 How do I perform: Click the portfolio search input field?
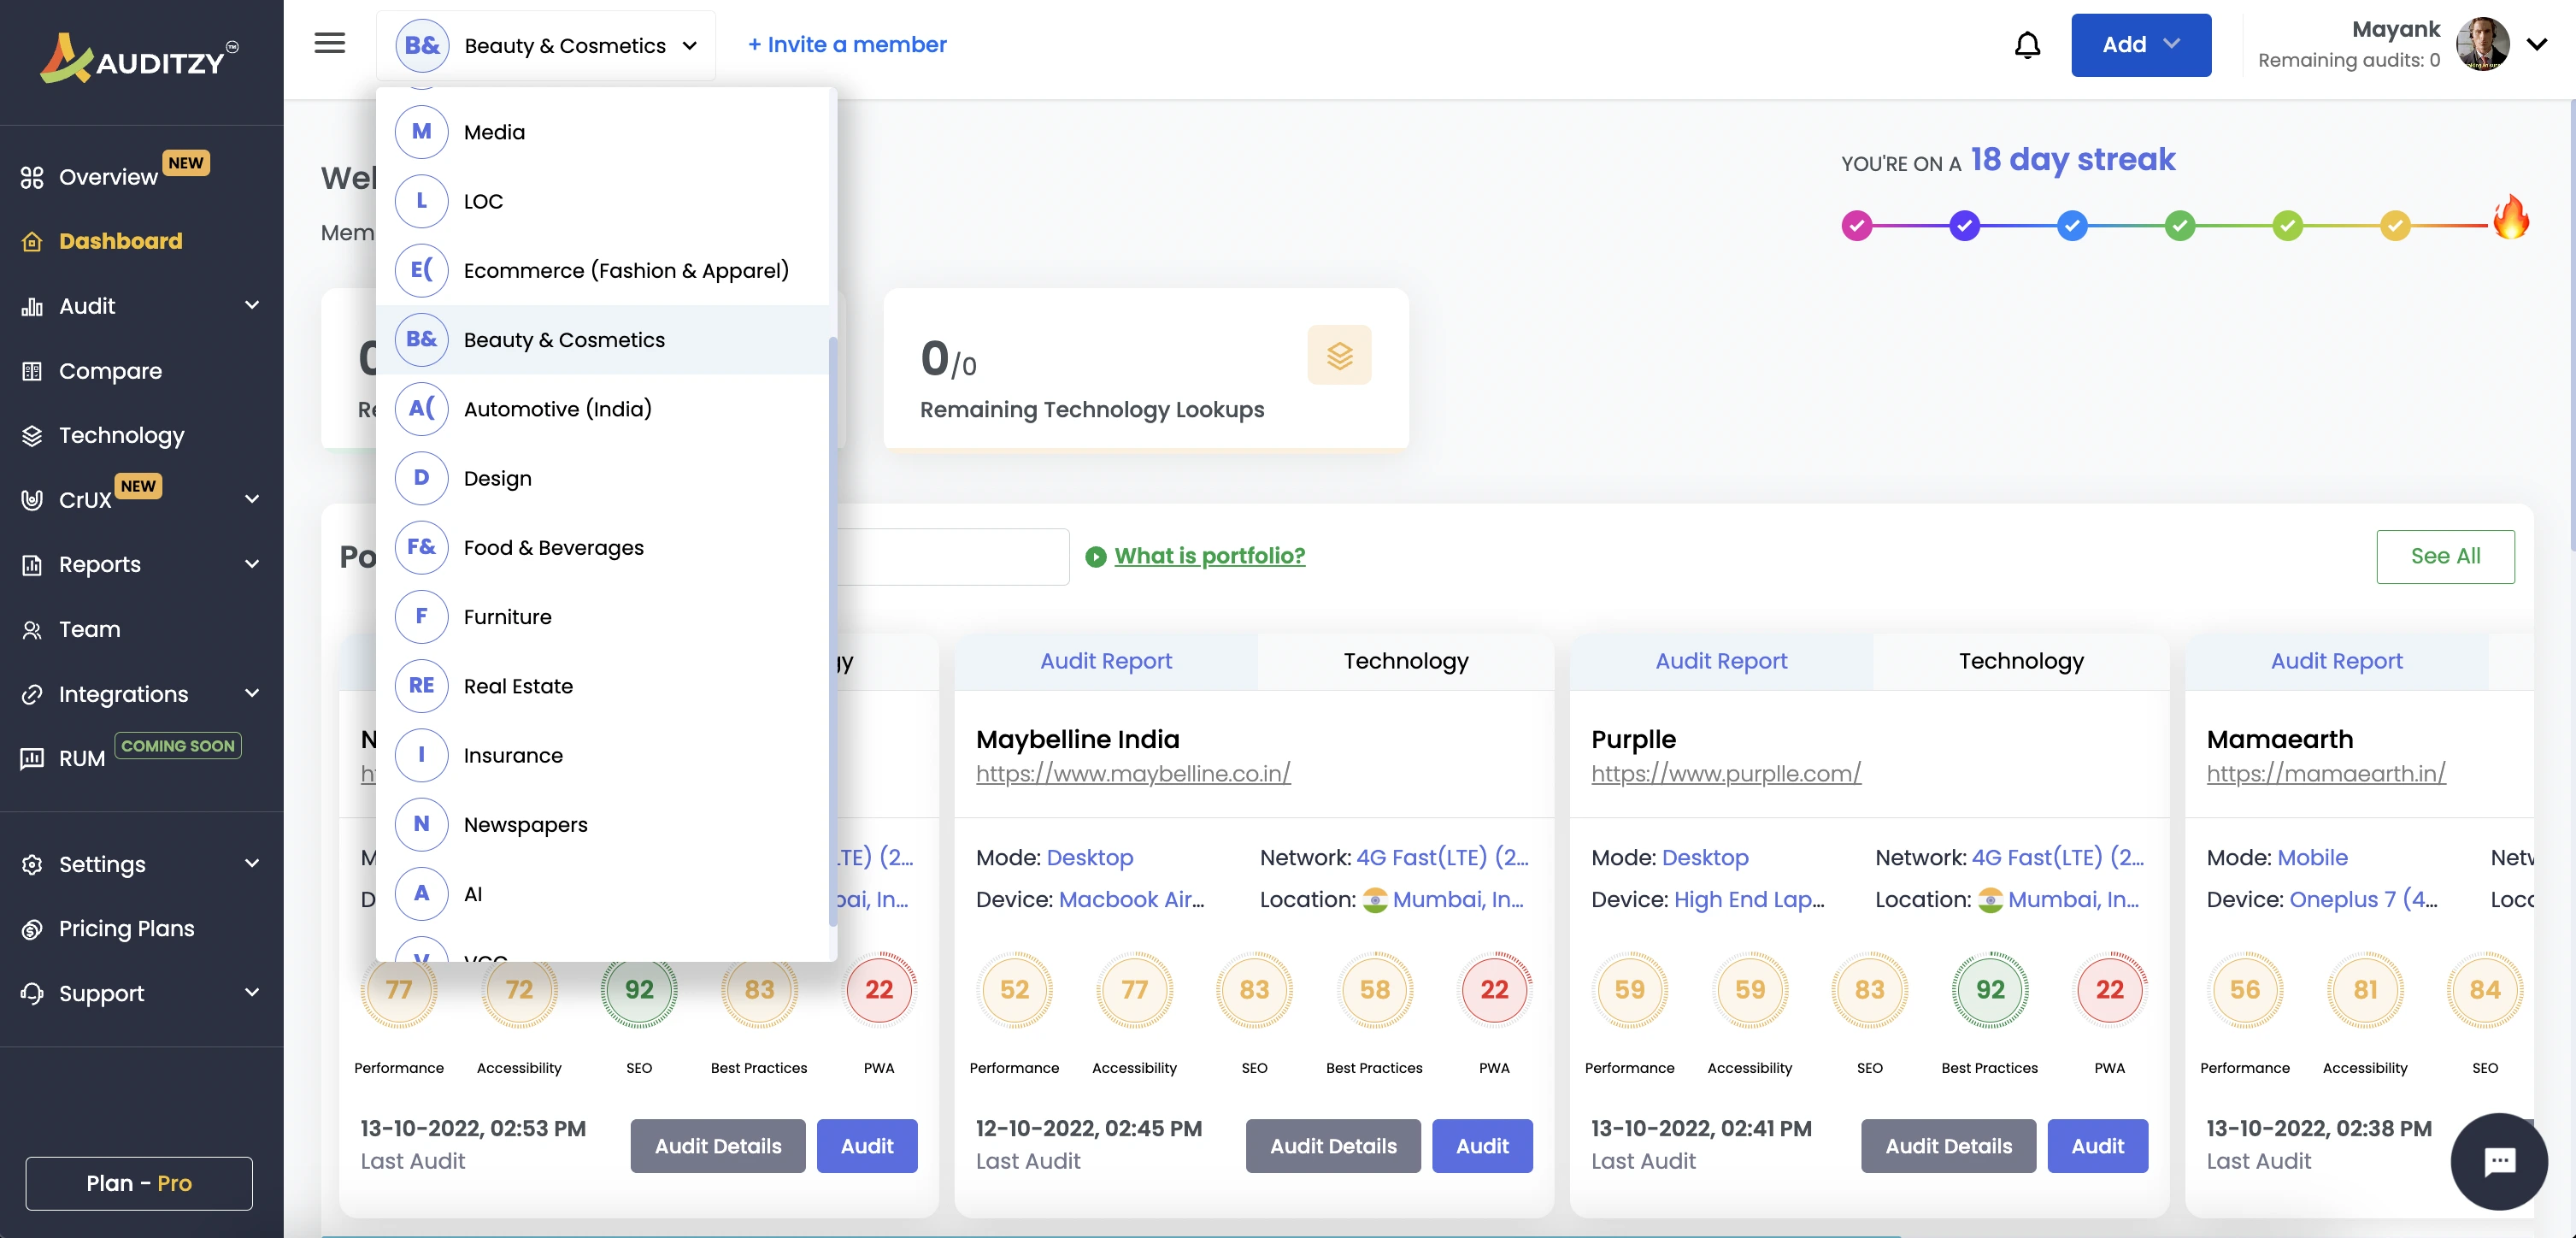click(952, 556)
